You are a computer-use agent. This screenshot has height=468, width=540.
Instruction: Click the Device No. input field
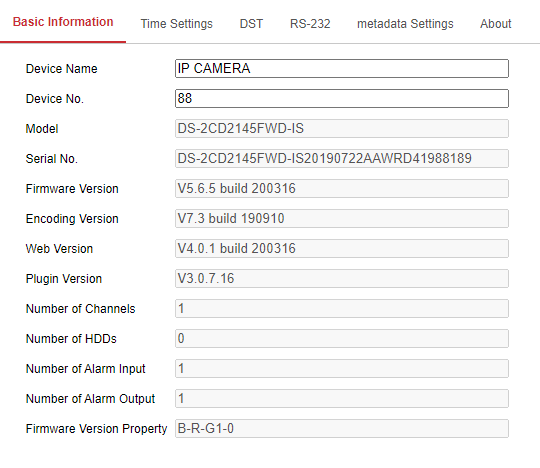coord(342,98)
